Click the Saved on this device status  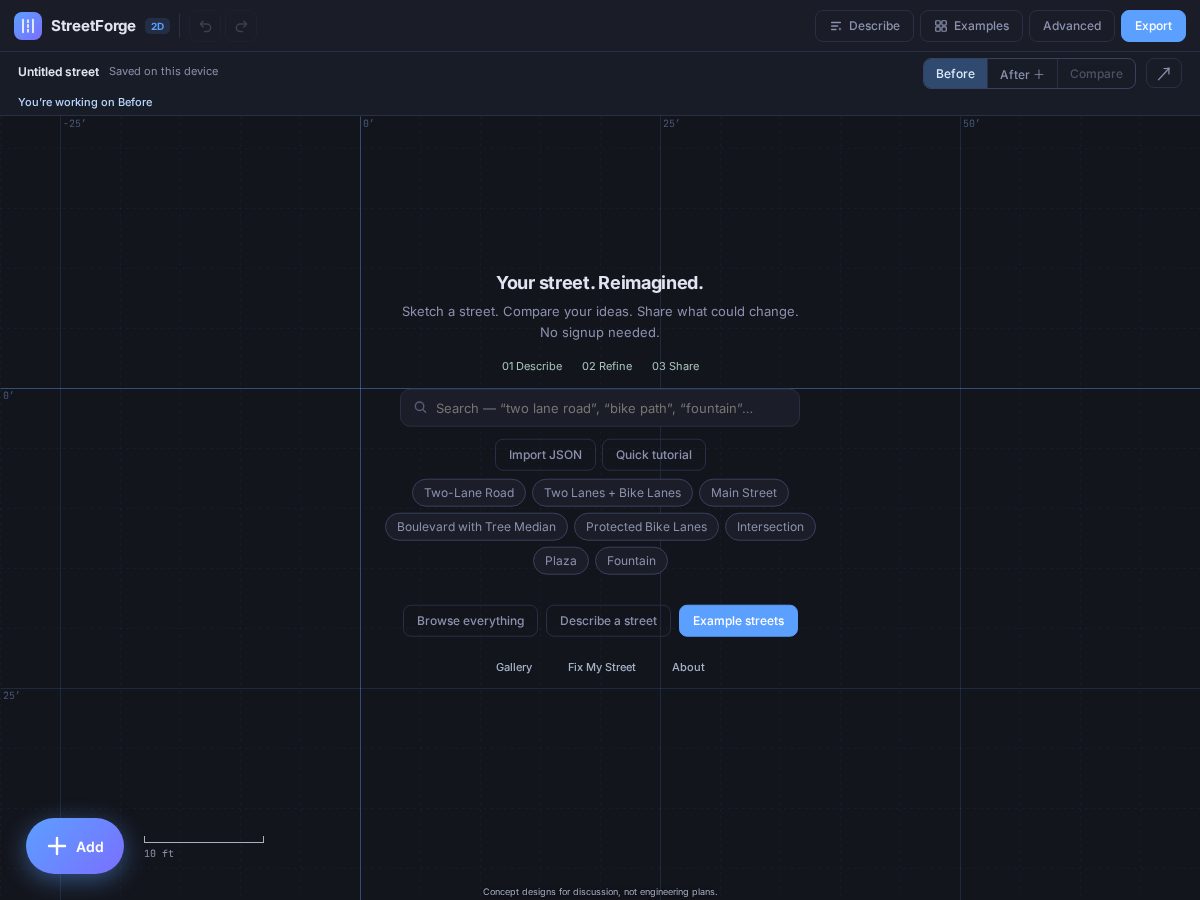point(163,71)
